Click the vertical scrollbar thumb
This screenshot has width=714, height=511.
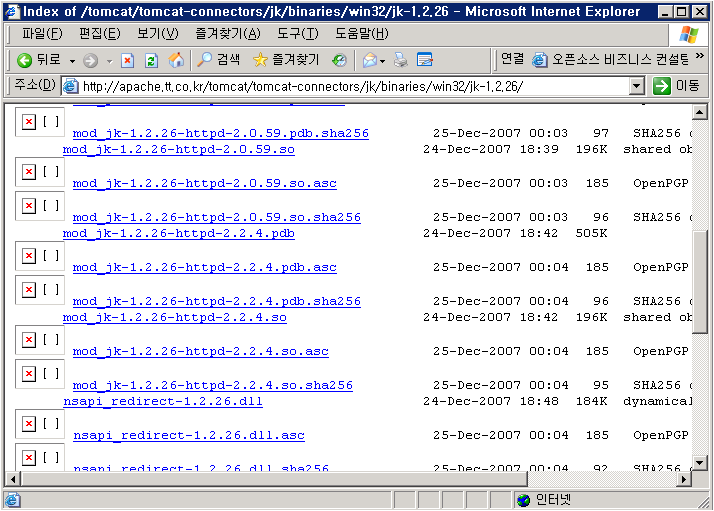[x=699, y=283]
